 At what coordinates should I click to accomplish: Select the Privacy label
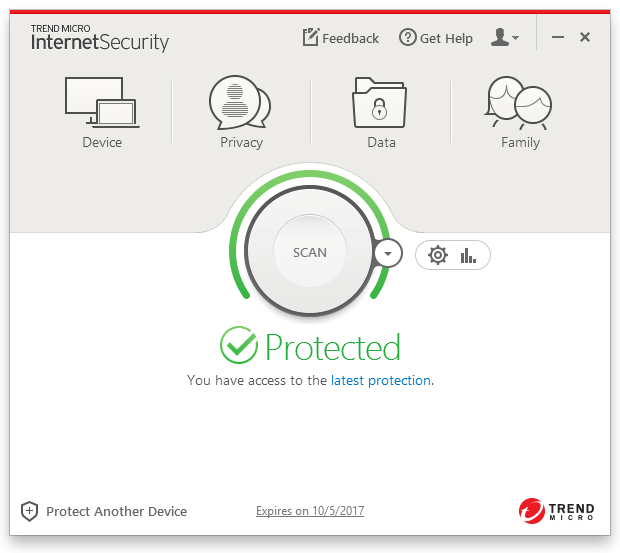click(241, 143)
